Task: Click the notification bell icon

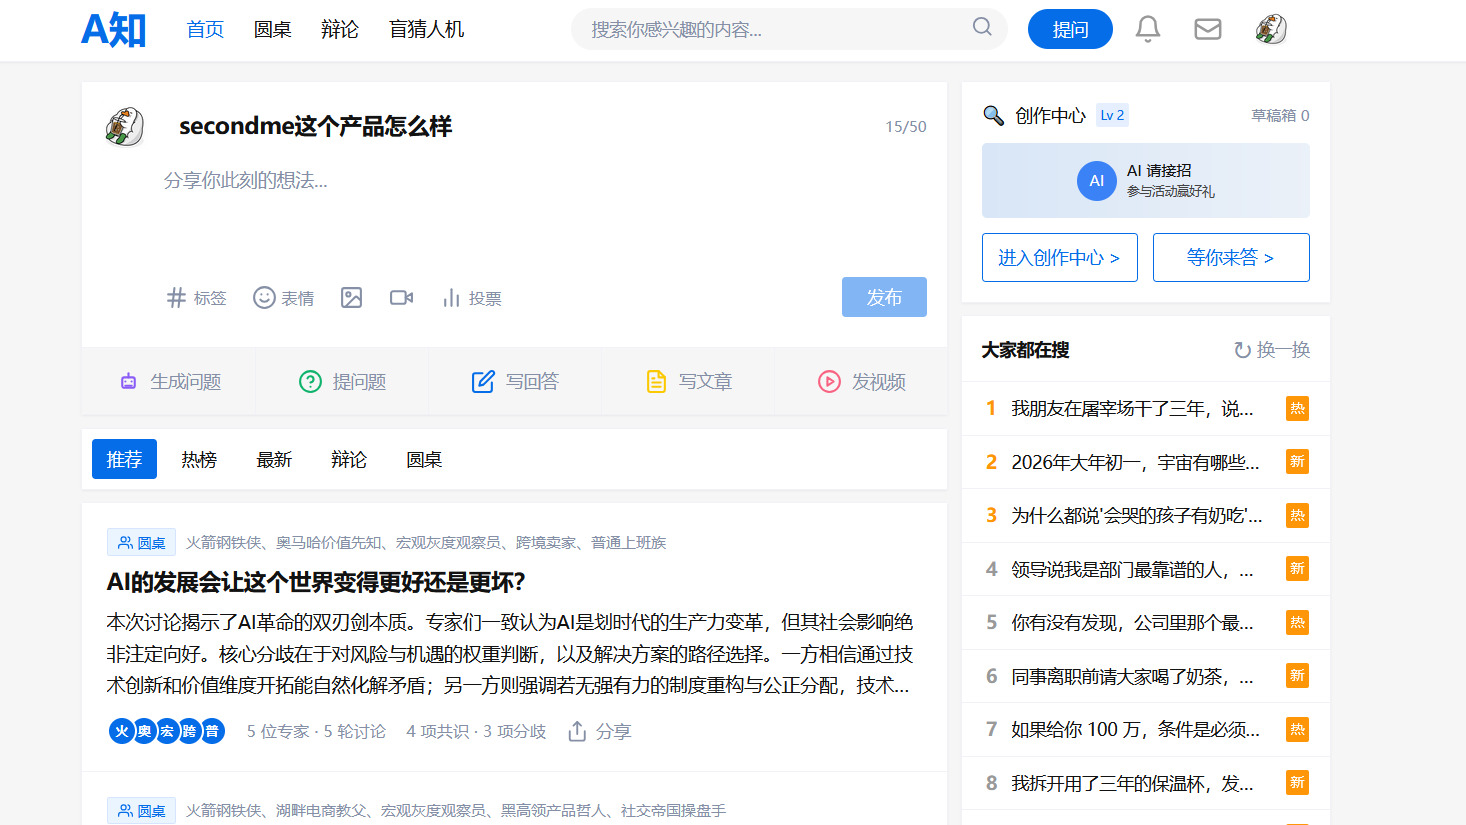Action: (1148, 29)
